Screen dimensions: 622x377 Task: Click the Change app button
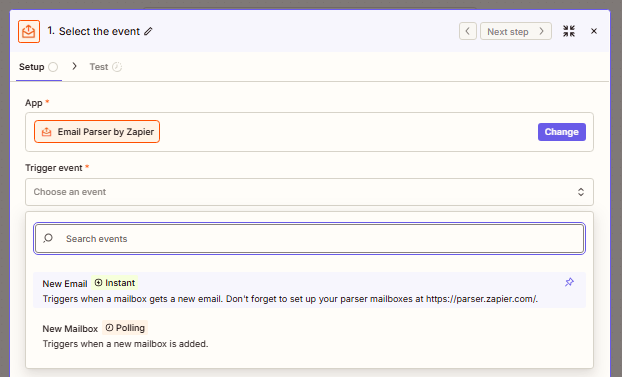pos(561,132)
